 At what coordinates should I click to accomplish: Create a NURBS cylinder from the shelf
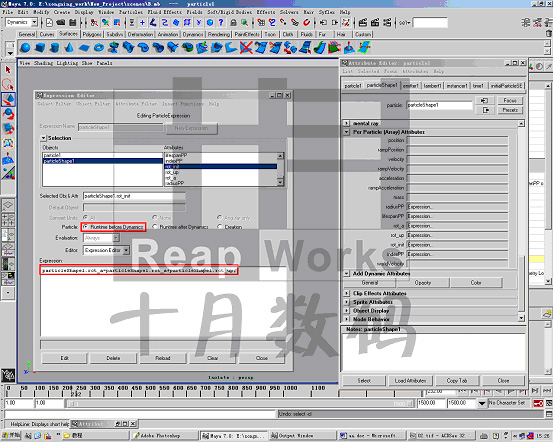(54, 47)
